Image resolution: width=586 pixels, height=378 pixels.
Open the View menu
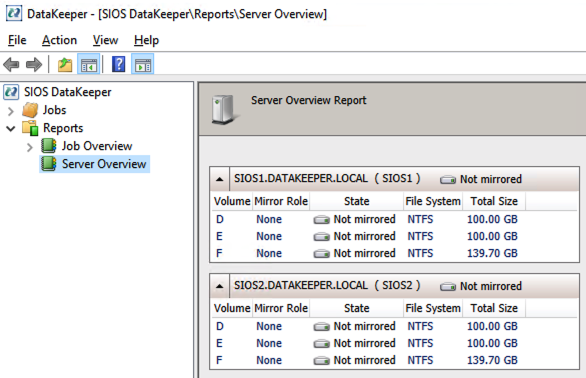click(x=105, y=40)
